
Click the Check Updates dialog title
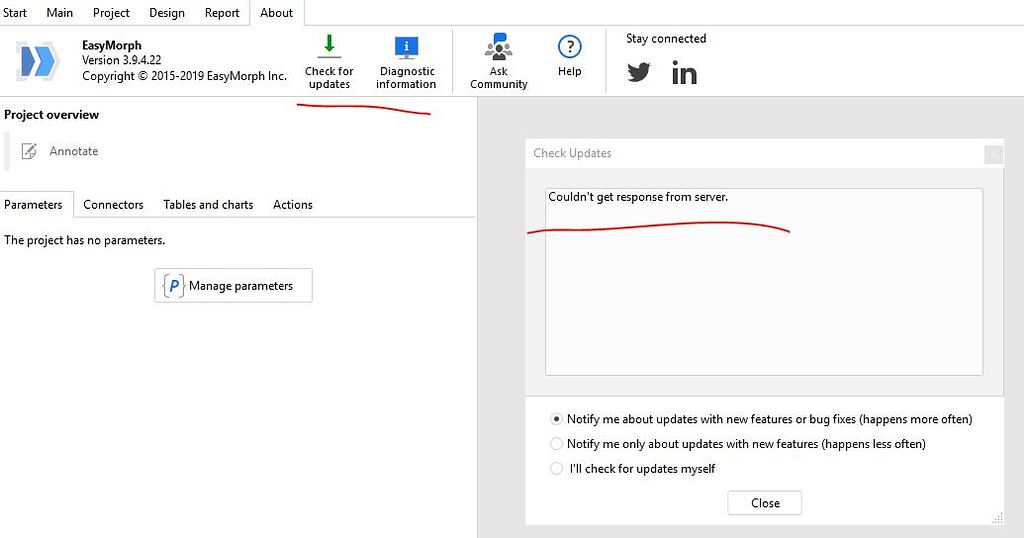pyautogui.click(x=572, y=153)
